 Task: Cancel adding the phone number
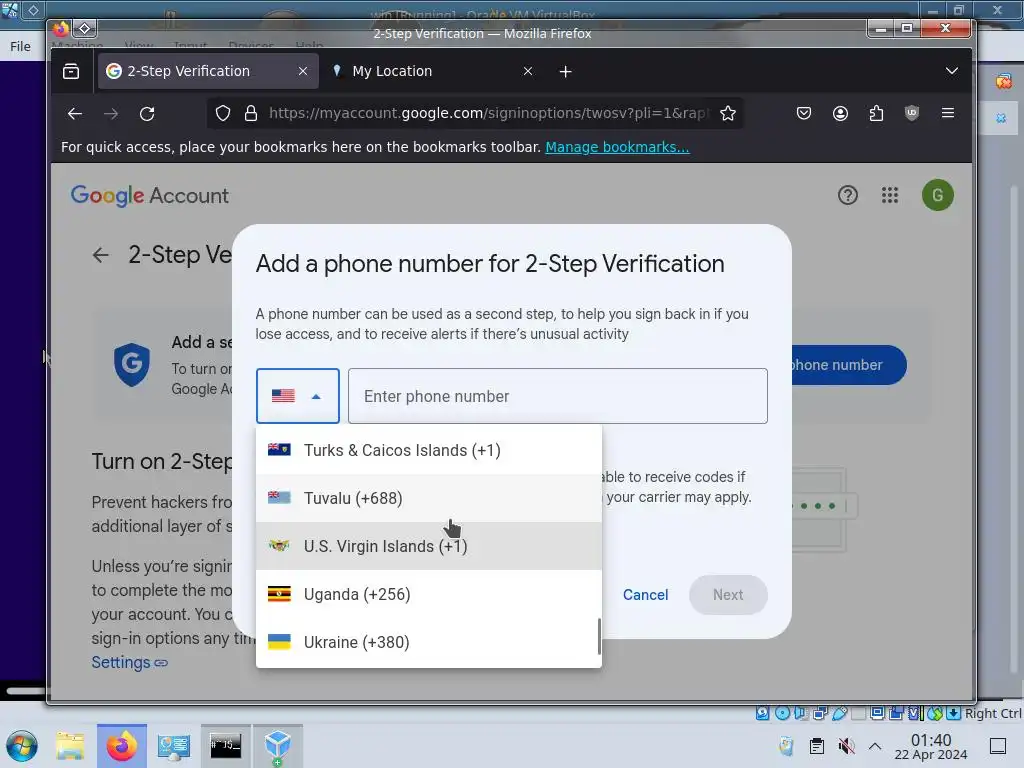click(645, 595)
